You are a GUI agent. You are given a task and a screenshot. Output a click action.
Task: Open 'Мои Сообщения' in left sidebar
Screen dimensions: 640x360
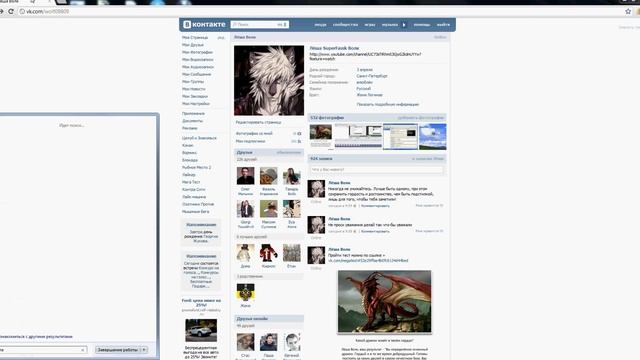[197, 74]
